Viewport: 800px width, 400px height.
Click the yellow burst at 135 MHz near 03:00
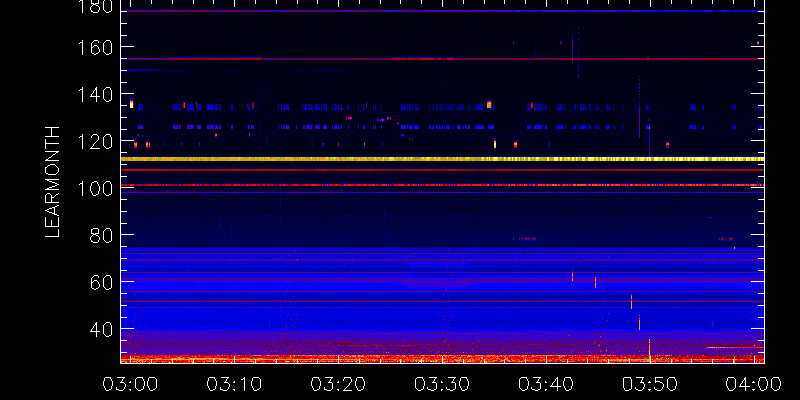coord(132,104)
